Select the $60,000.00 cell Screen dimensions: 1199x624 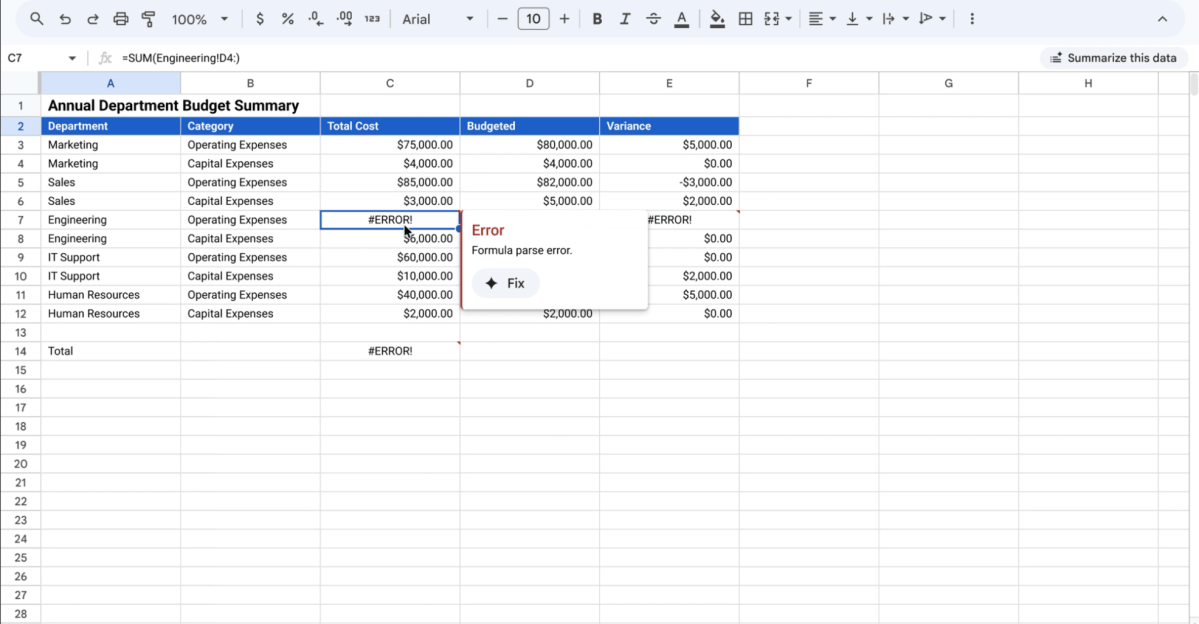pos(390,258)
